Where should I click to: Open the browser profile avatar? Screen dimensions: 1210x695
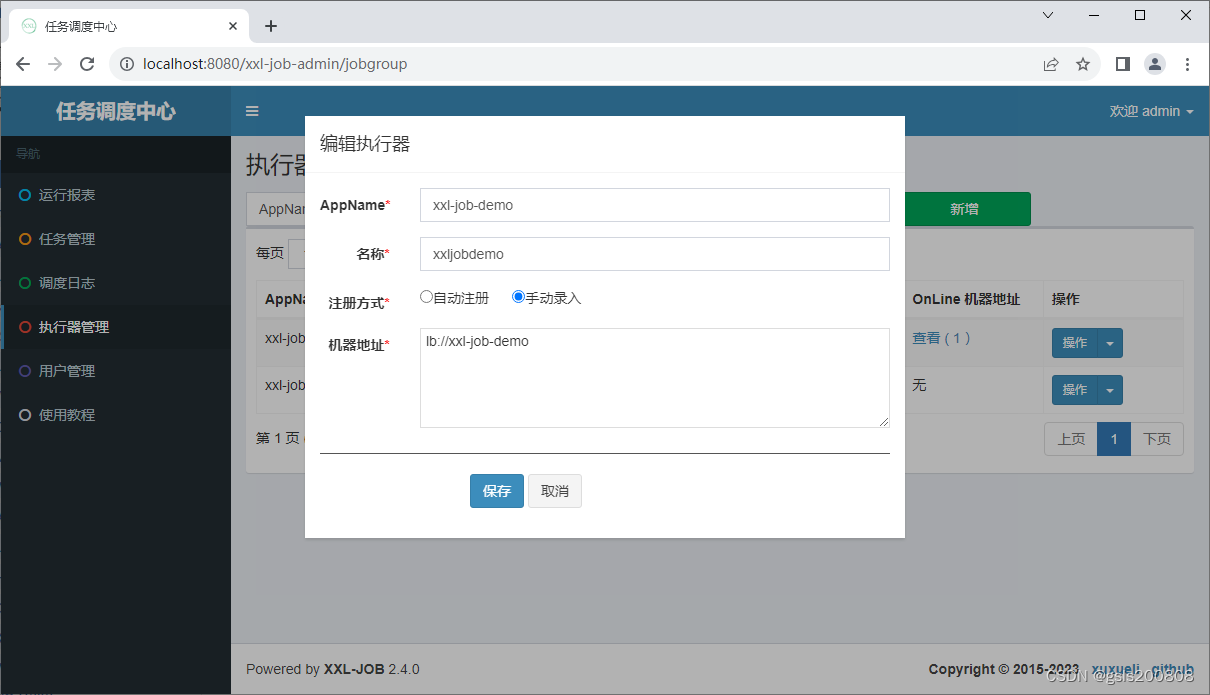1155,64
